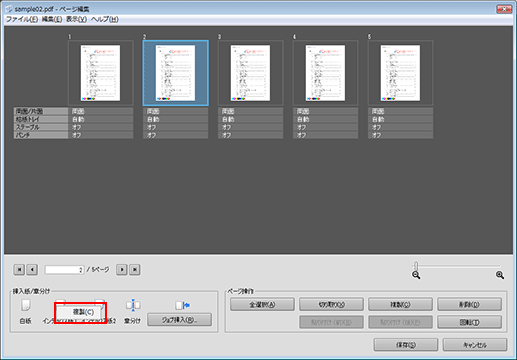This screenshot has height=360, width=517.
Task: Jump to the first page with navigation button
Action: 19,269
